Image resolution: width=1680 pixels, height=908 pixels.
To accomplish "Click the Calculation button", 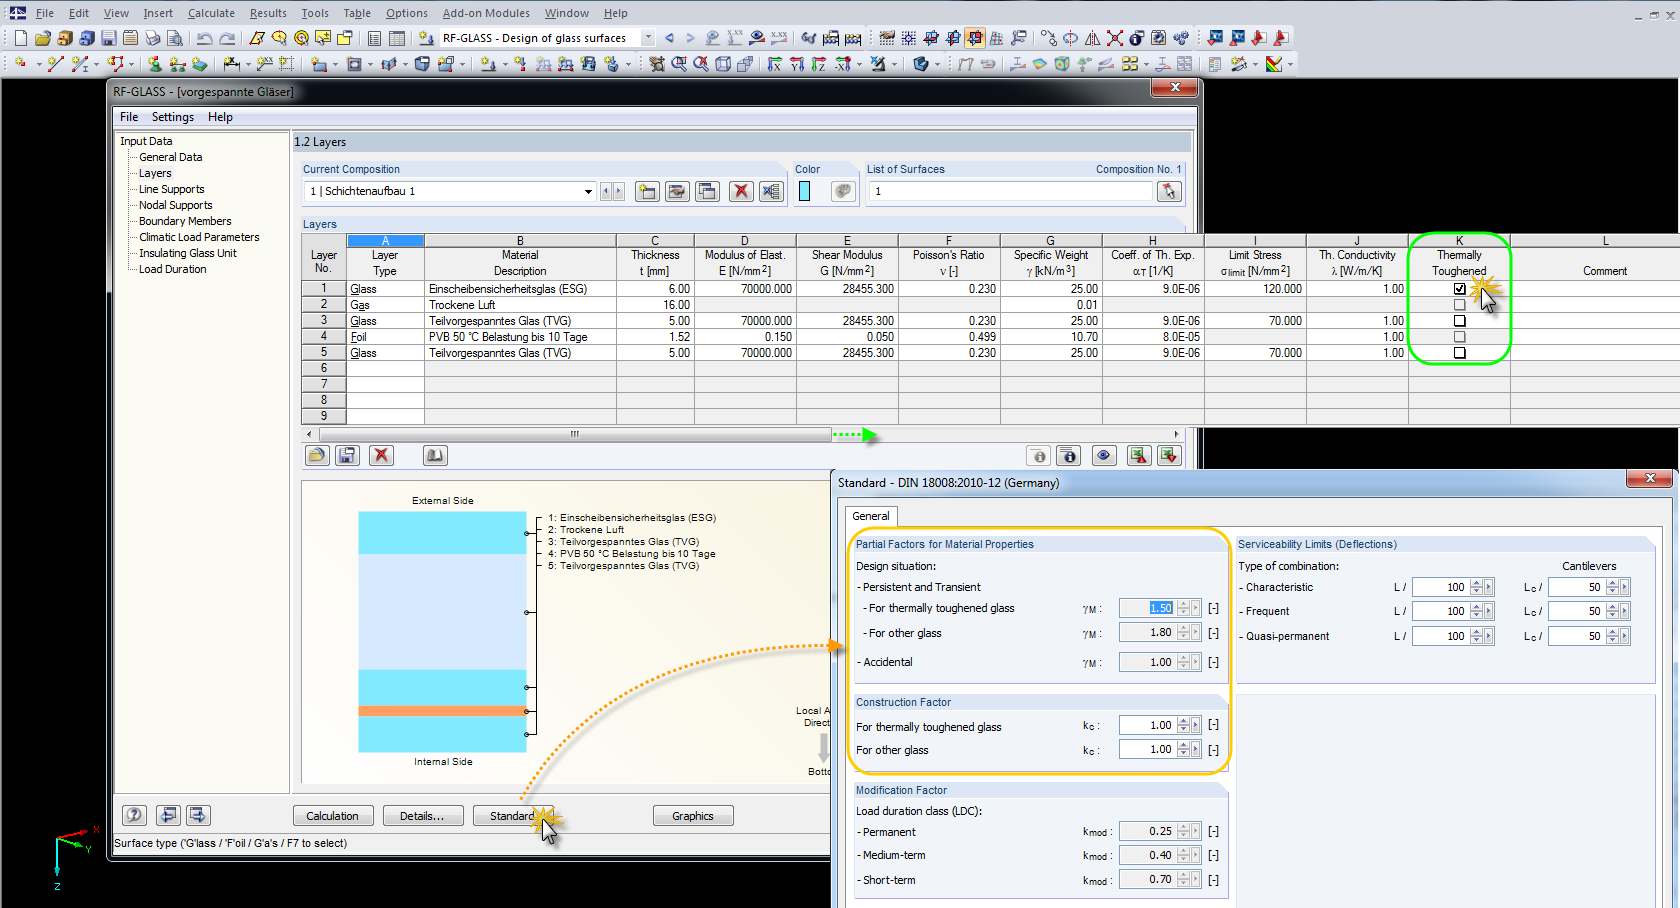I will click(x=332, y=816).
